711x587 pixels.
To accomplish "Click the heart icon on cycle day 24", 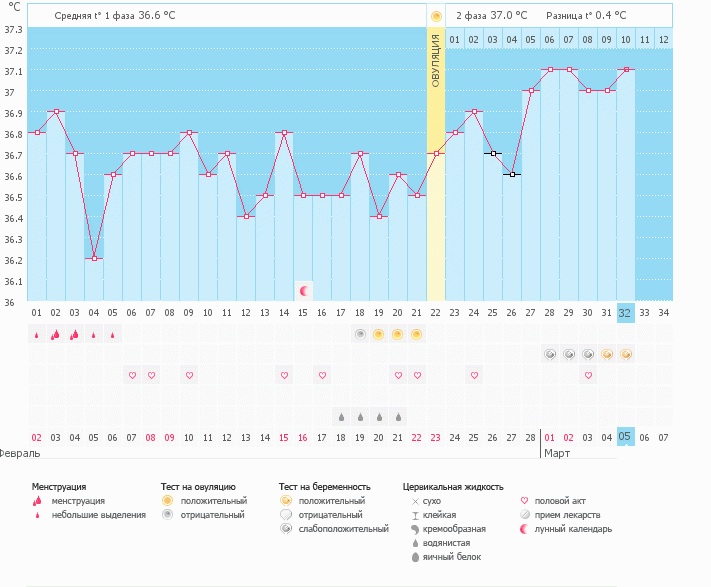I will (474, 375).
